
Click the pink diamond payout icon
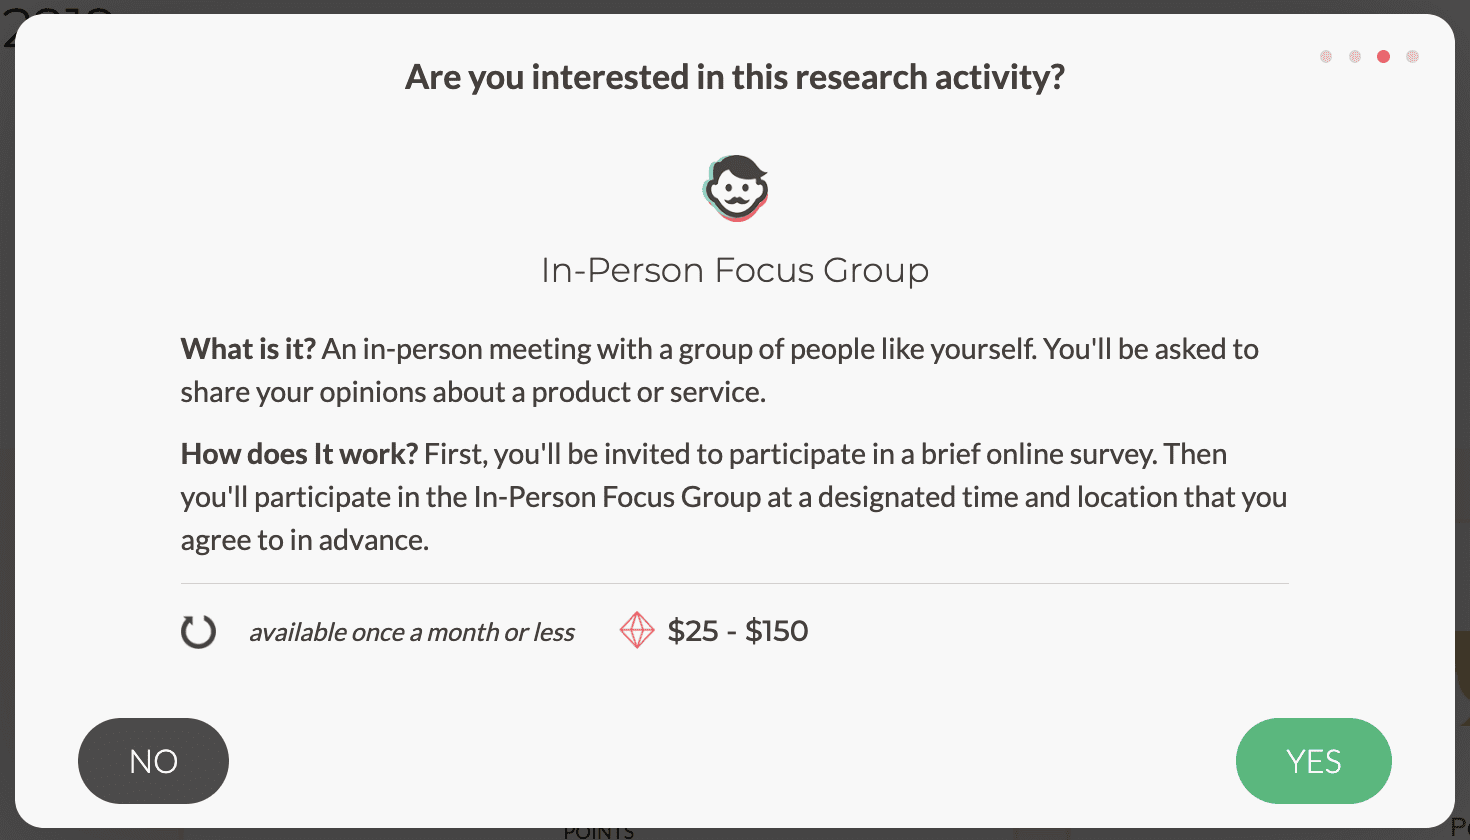(637, 631)
